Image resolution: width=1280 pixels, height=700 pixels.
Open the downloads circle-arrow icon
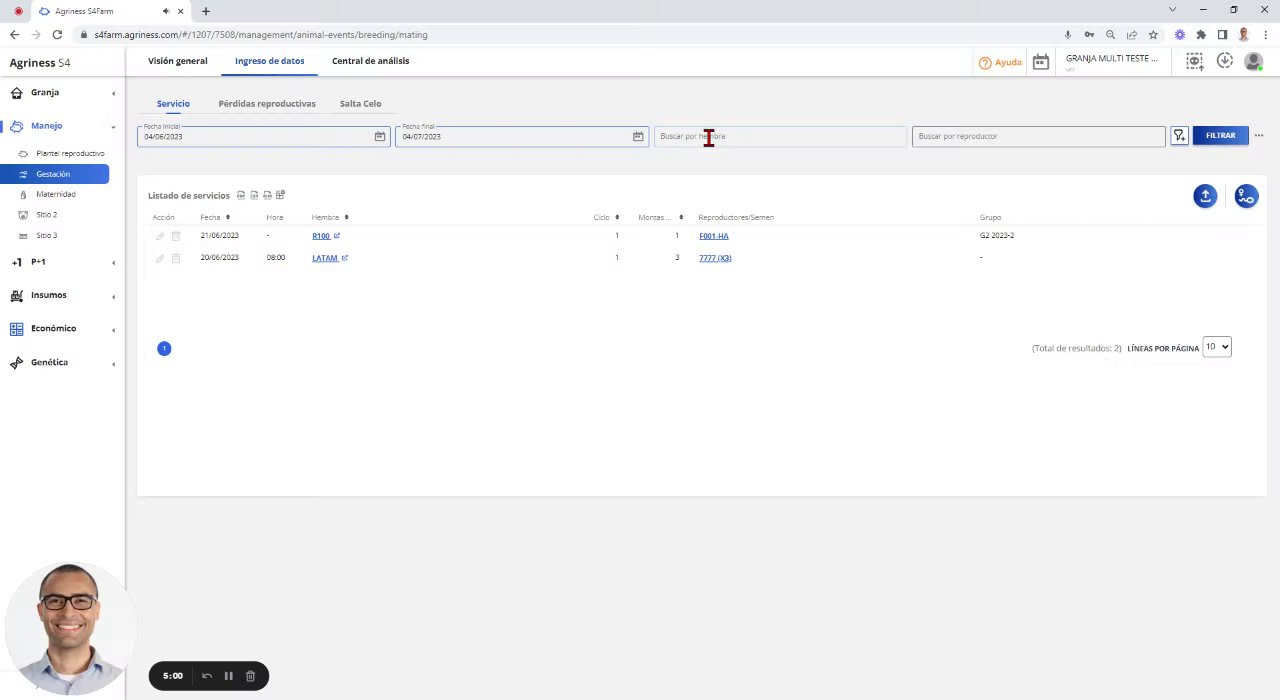[1224, 62]
